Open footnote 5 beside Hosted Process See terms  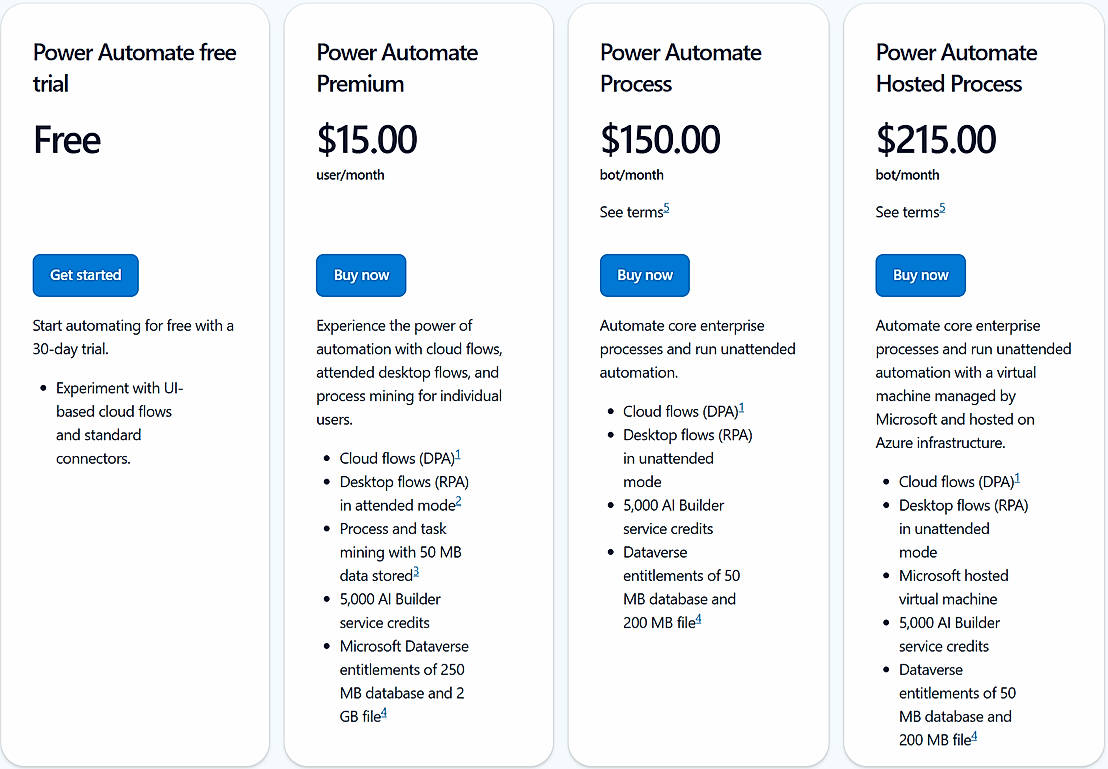point(942,208)
